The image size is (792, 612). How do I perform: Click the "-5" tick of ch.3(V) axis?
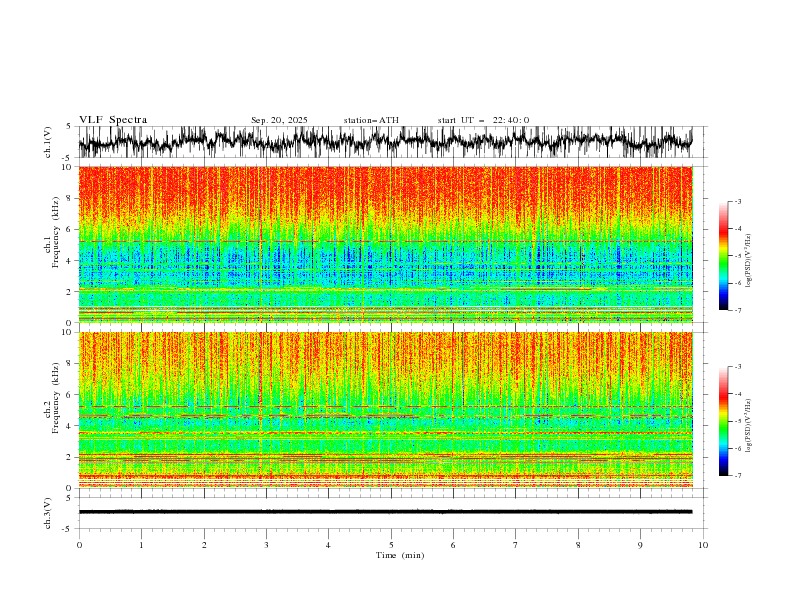point(68,529)
